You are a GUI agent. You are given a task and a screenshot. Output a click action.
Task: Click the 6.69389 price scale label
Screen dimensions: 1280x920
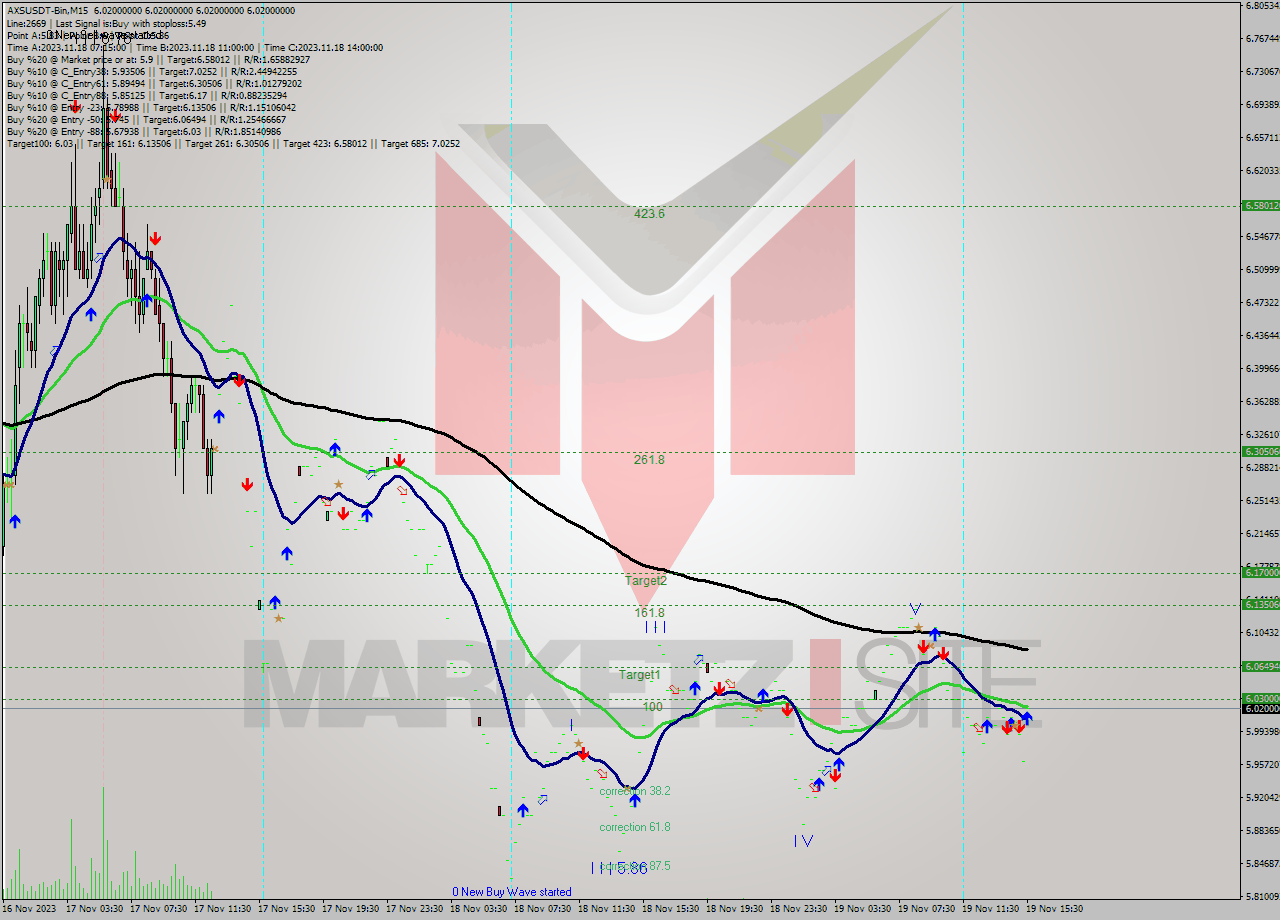pyautogui.click(x=1262, y=104)
